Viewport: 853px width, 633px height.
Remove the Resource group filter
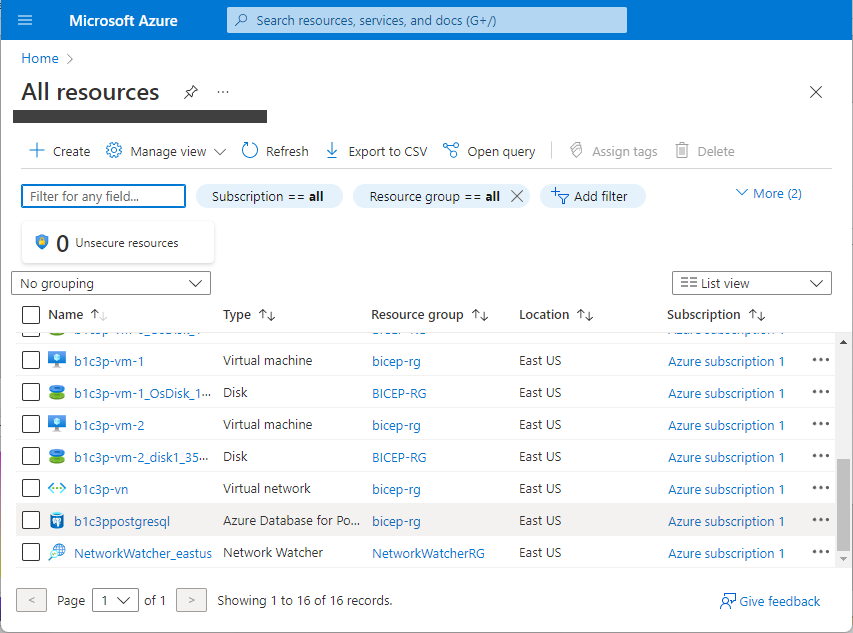(x=517, y=196)
